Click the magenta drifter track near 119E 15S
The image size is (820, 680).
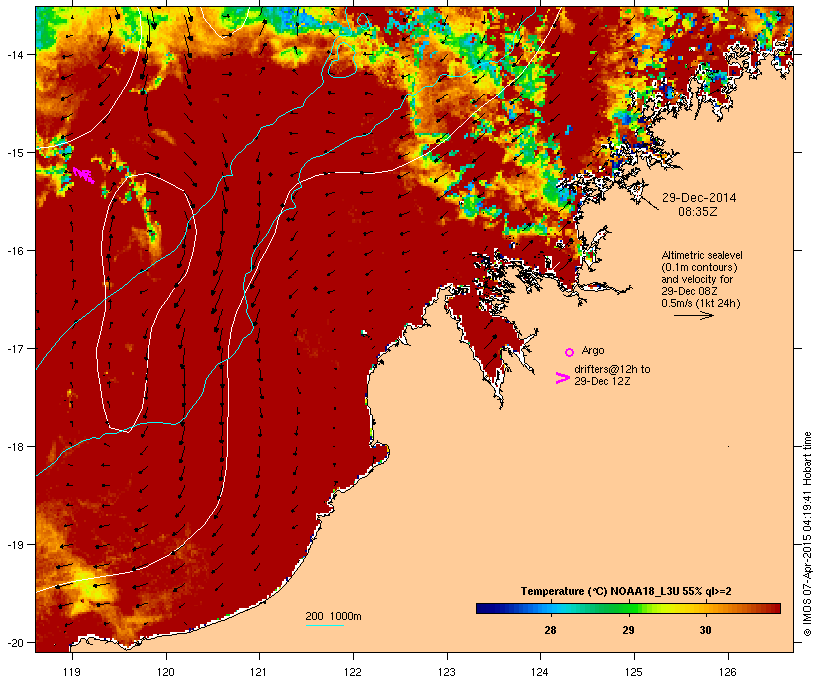point(83,175)
